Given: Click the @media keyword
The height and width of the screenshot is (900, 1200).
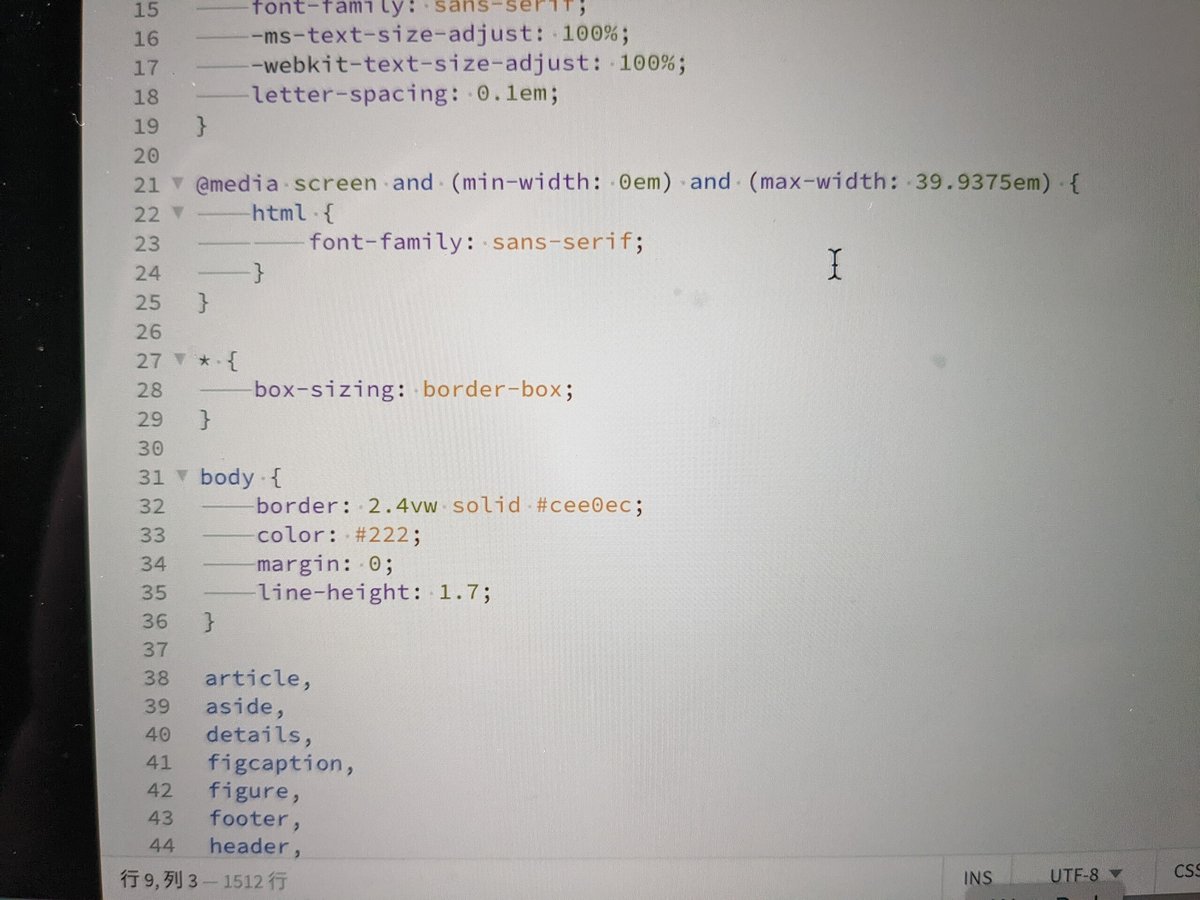Looking at the screenshot, I should pos(237,183).
